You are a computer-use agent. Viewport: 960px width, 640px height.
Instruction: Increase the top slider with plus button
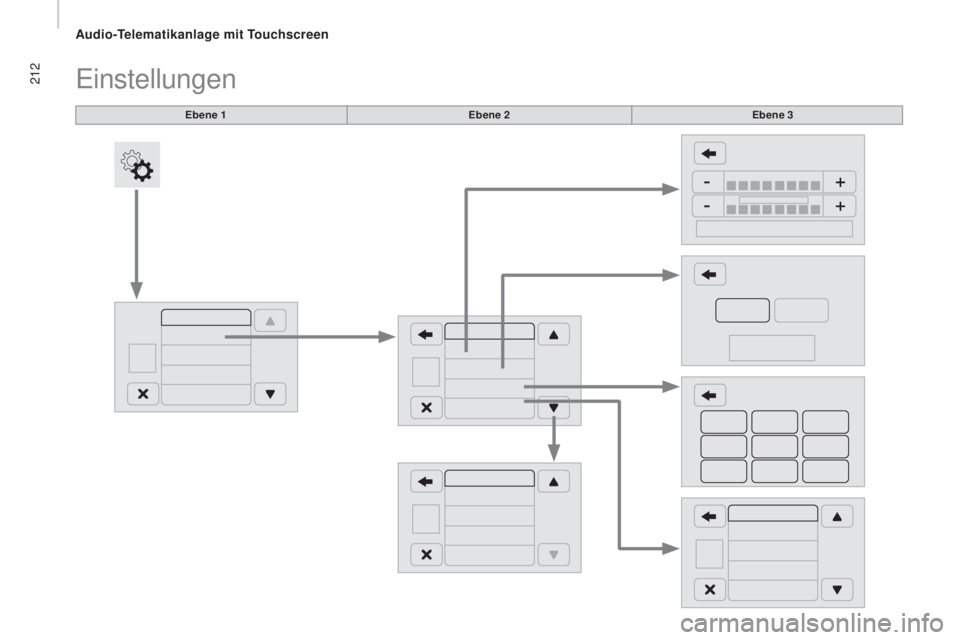(x=840, y=183)
